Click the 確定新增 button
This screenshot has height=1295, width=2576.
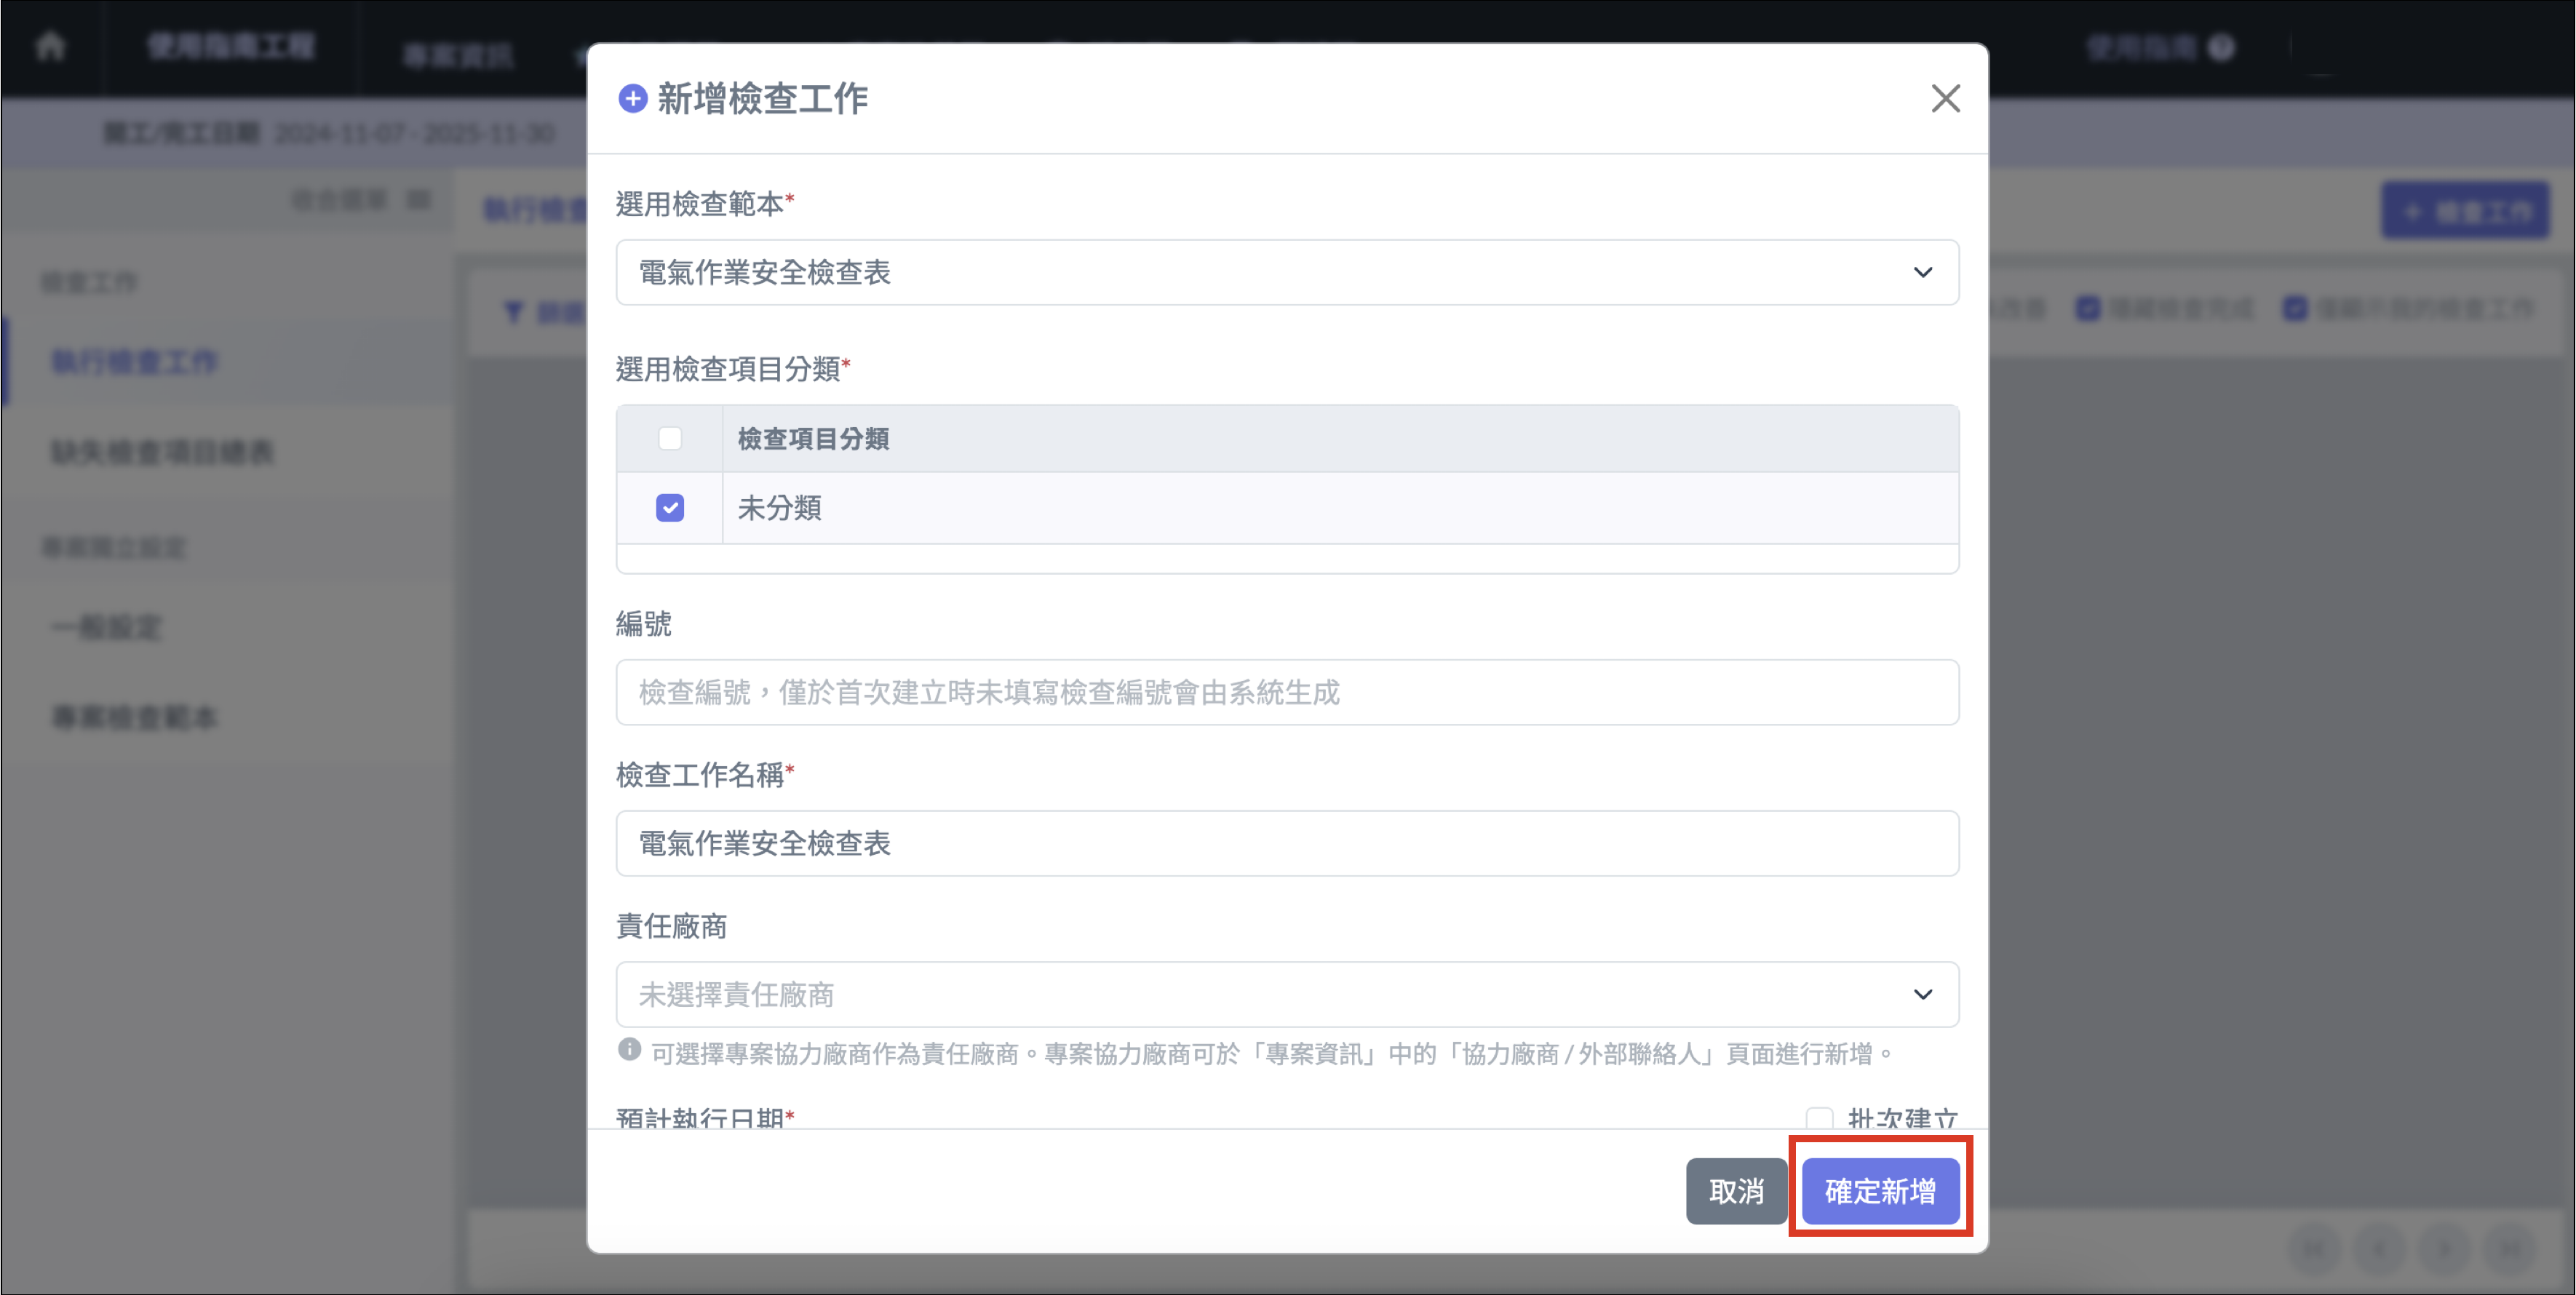tap(1880, 1191)
